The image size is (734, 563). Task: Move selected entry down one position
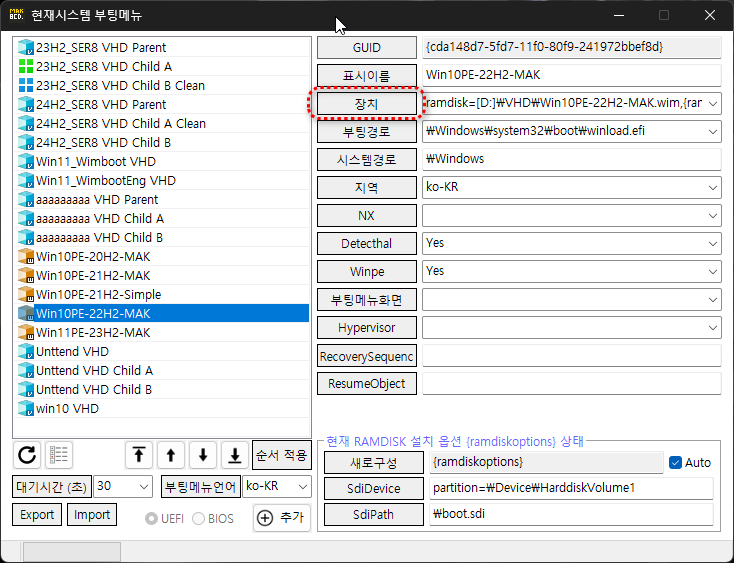click(x=203, y=455)
